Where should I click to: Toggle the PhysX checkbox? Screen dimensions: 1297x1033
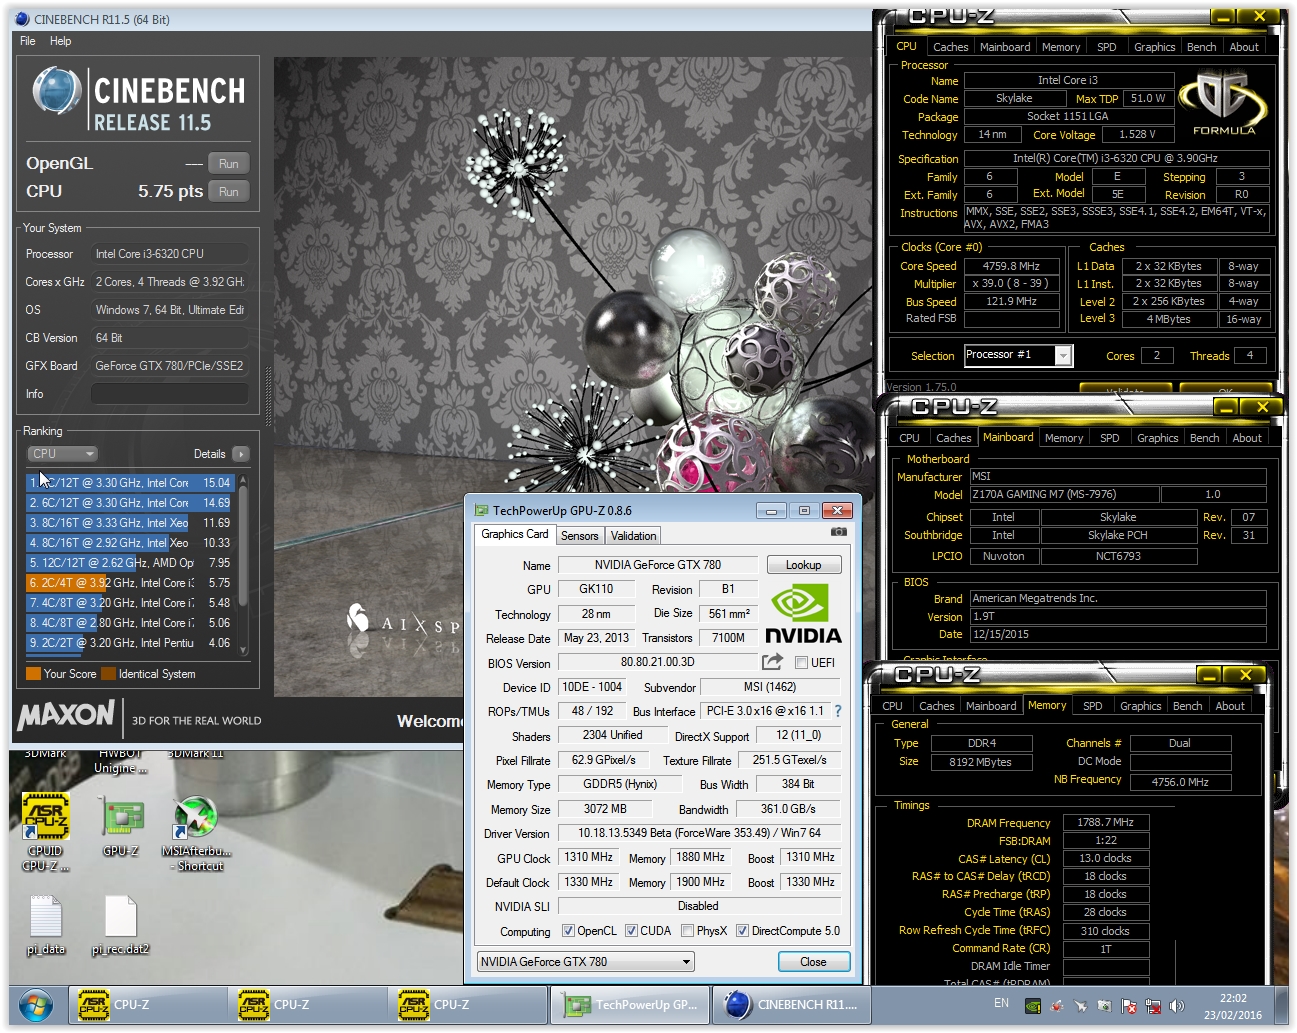pyautogui.click(x=687, y=931)
